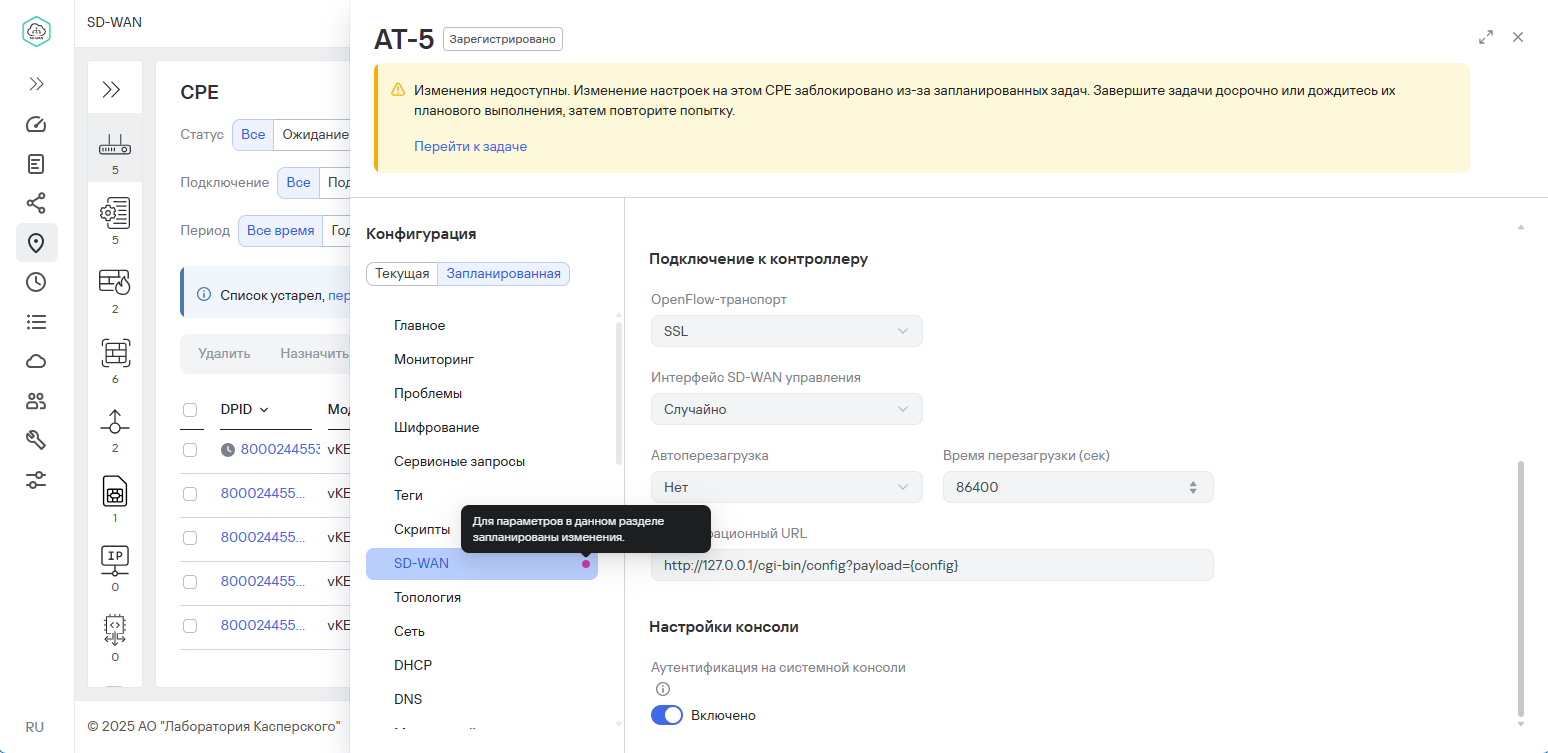1548x753 pixels.
Task: Check the third CPE row checkbox
Action: 190,537
